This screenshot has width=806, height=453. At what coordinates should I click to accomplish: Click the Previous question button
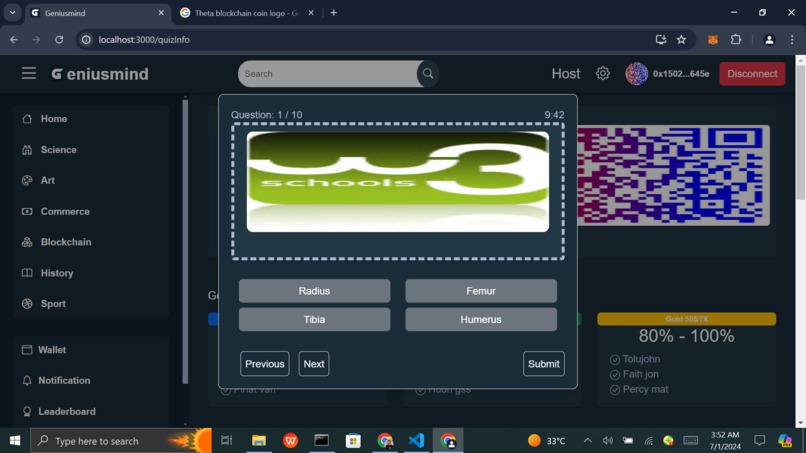coord(264,364)
